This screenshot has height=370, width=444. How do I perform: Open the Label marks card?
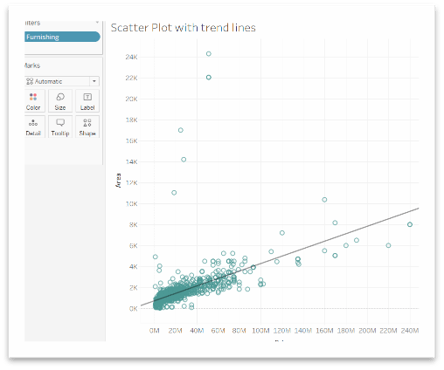tap(87, 101)
